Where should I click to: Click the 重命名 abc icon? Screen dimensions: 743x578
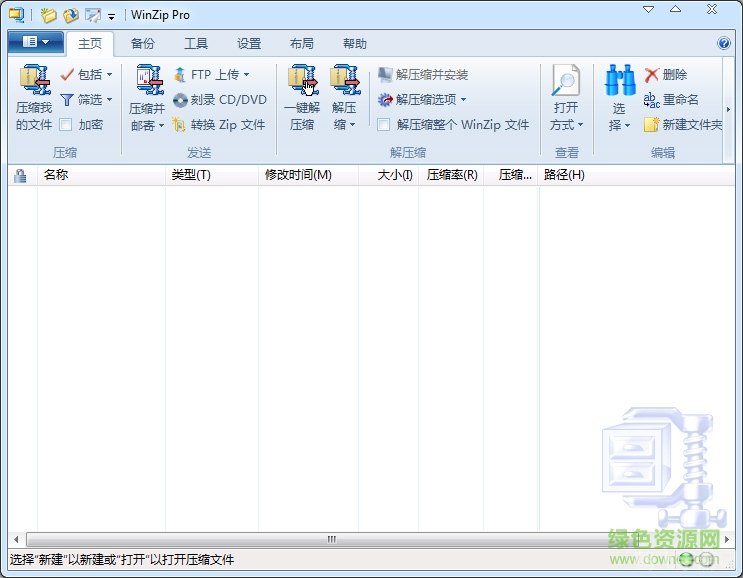click(652, 100)
